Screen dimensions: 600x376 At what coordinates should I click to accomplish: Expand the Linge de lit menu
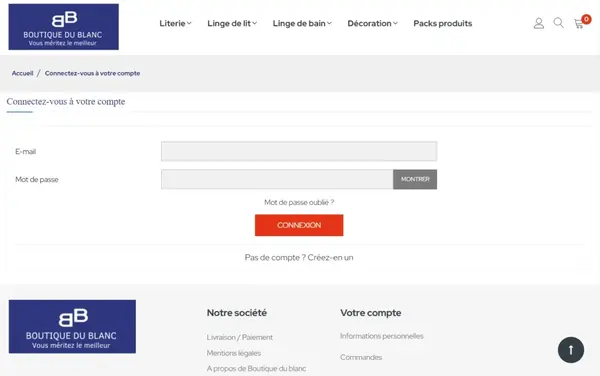tap(232, 23)
